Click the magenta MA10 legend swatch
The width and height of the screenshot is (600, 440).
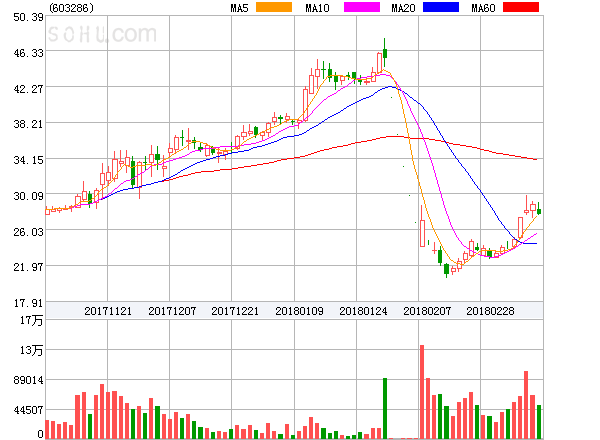click(x=362, y=7)
